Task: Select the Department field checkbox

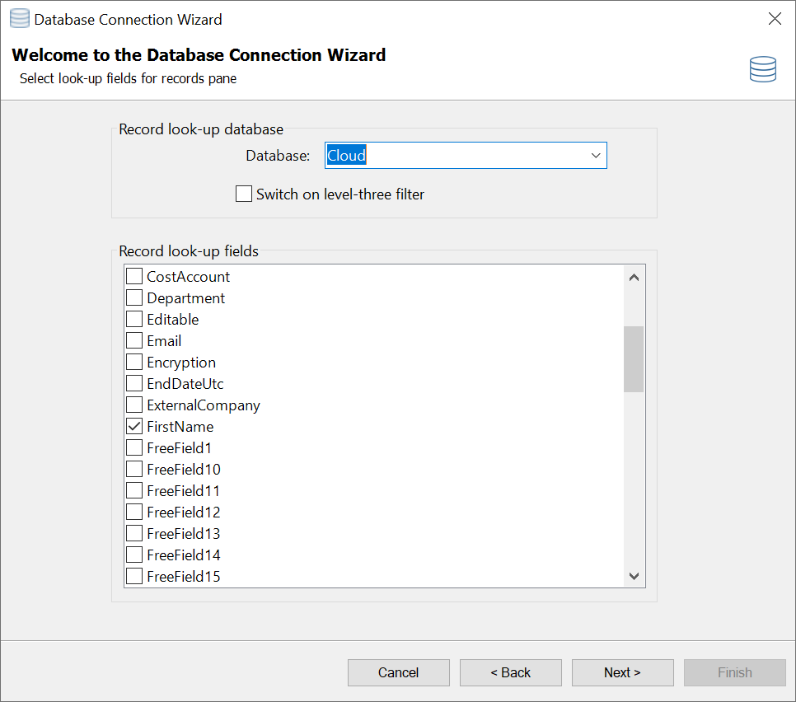Action: 134,298
